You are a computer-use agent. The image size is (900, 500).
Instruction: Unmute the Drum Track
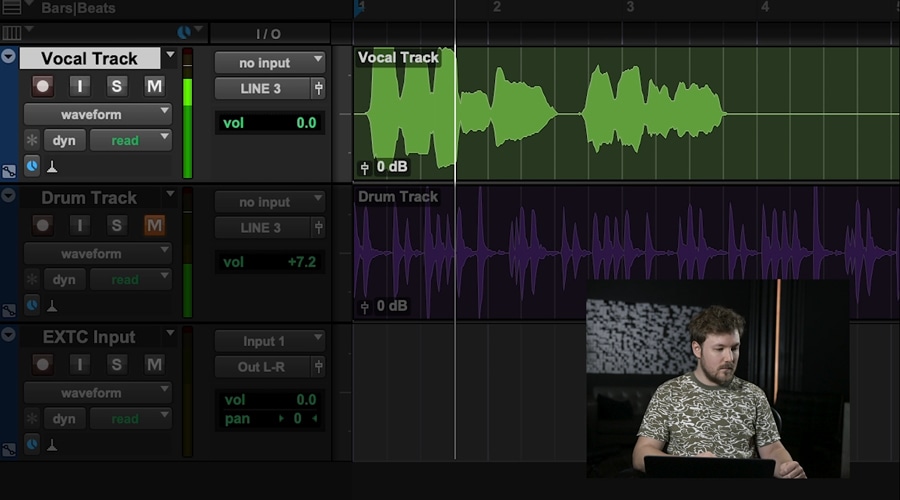(x=154, y=225)
